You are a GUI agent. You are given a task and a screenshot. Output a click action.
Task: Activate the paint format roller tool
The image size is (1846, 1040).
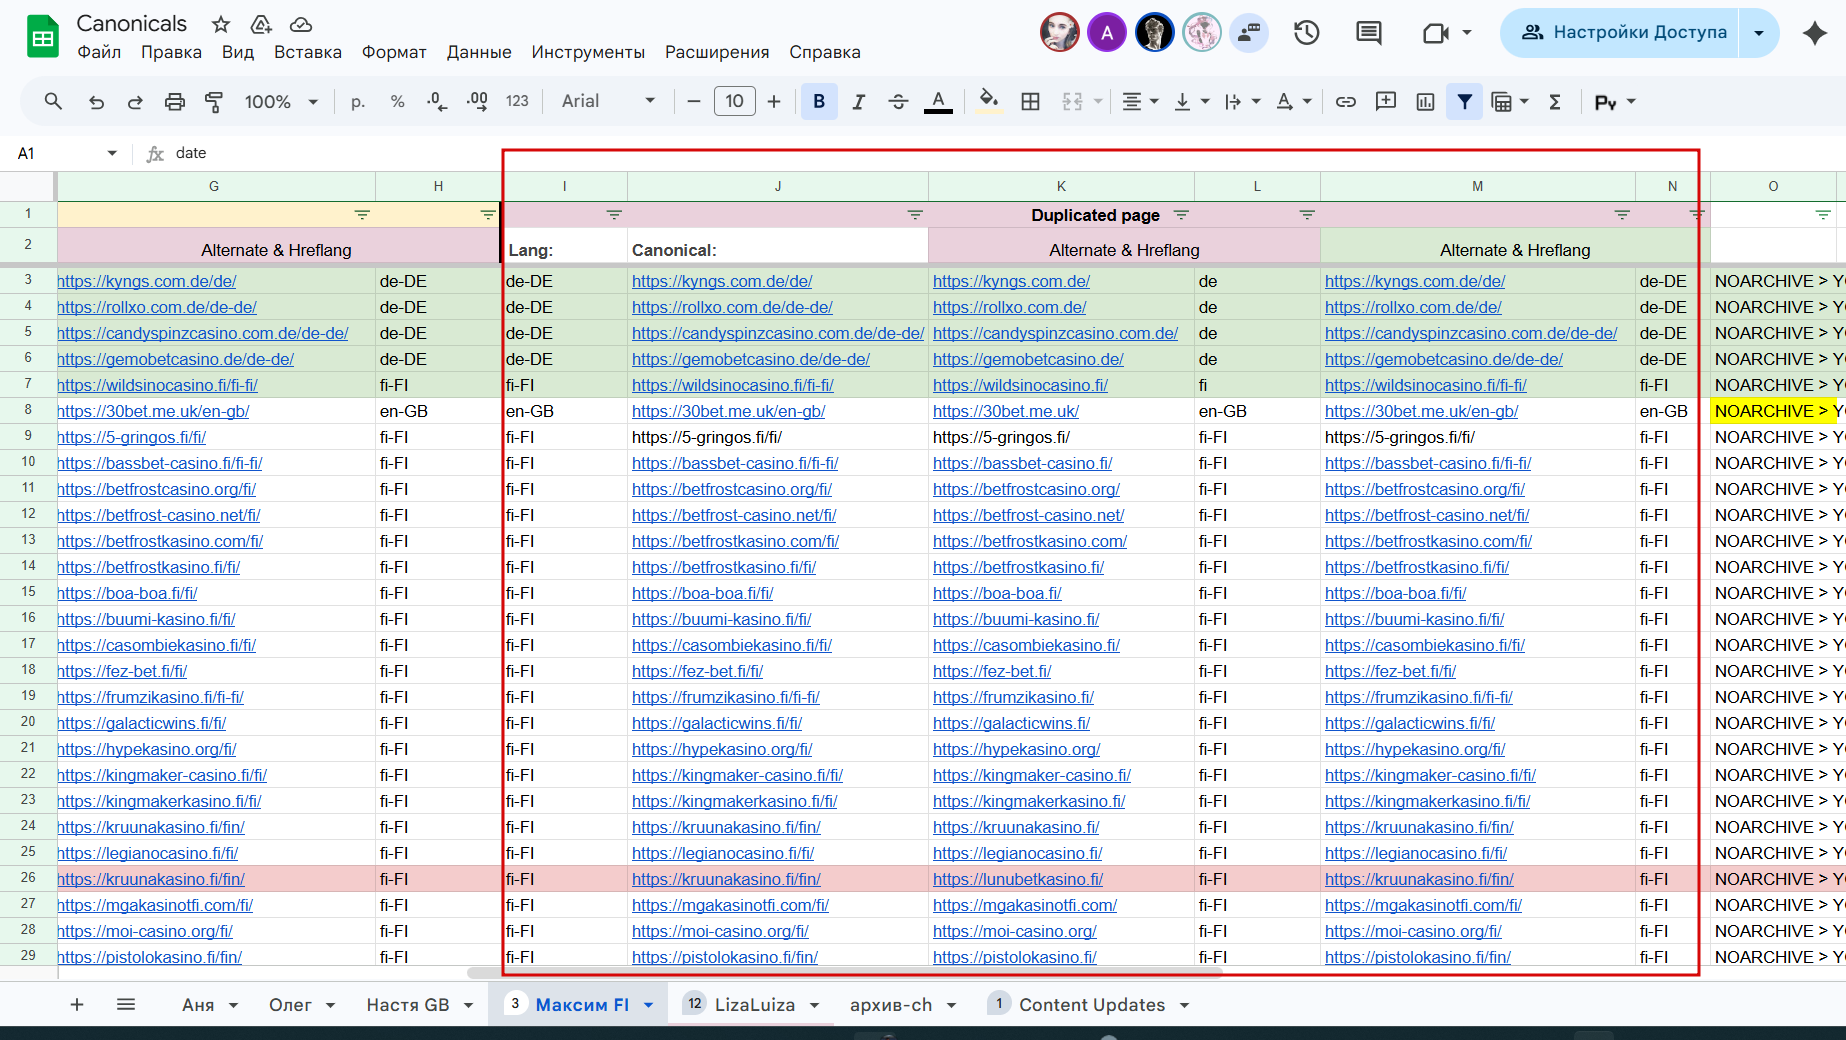tap(214, 102)
